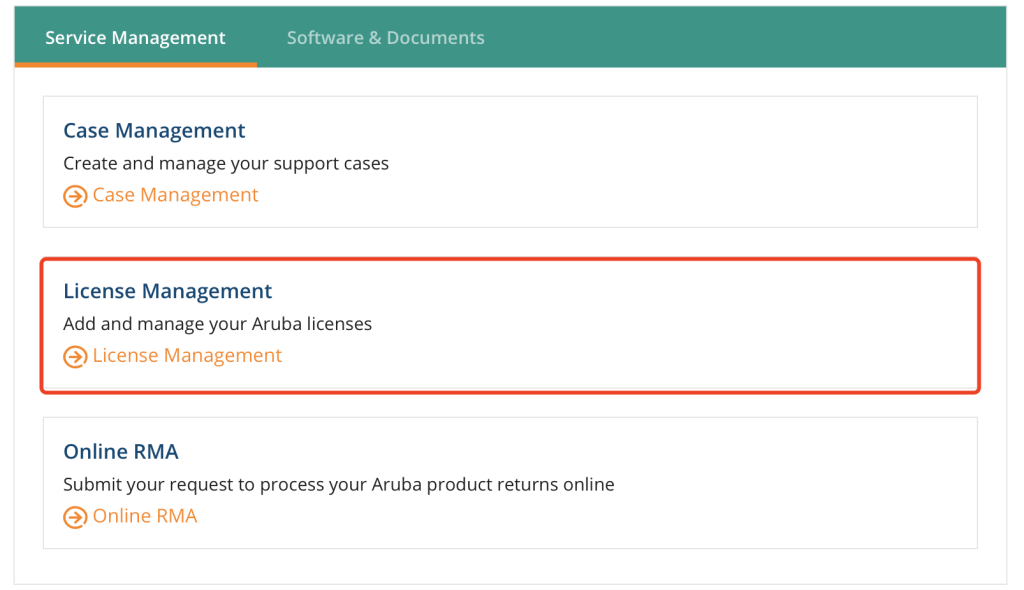This screenshot has width=1024, height=590.
Task: Click the arrow icon beside License Management link
Action: pyautogui.click(x=75, y=357)
